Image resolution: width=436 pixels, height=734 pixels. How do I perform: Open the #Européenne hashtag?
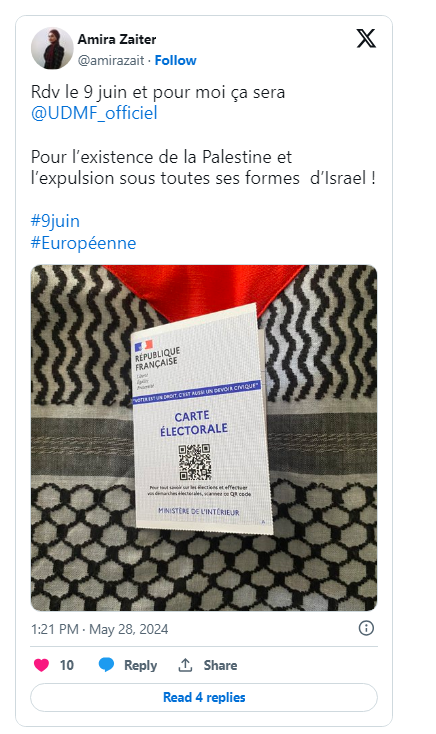click(x=83, y=243)
